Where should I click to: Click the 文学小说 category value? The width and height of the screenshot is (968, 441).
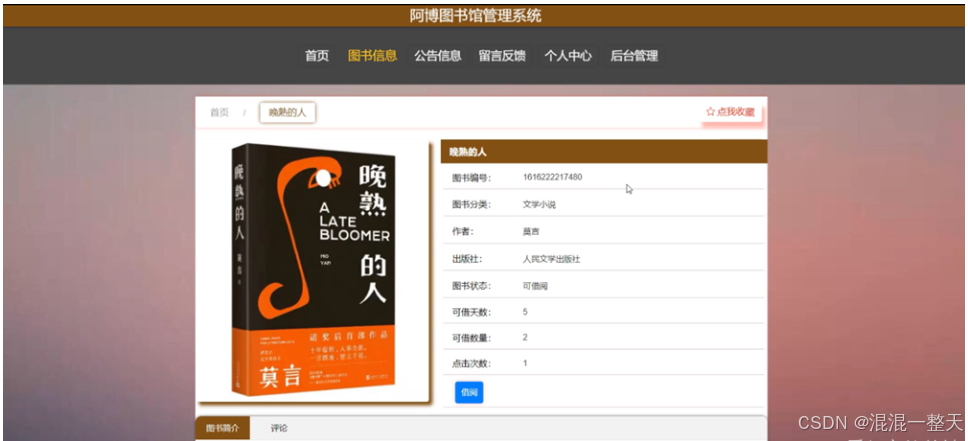pos(539,204)
